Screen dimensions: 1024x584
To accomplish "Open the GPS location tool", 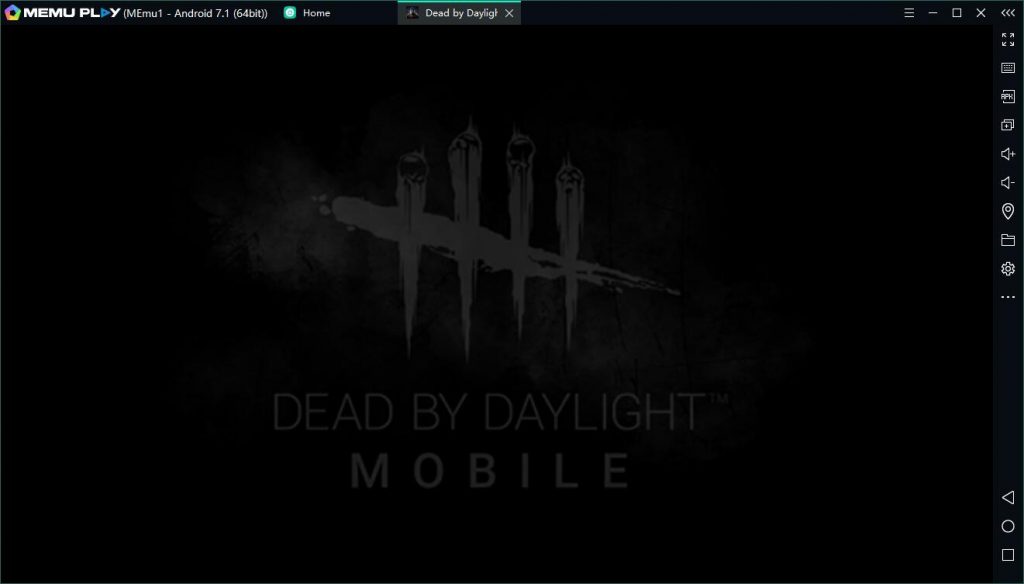I will (1008, 211).
